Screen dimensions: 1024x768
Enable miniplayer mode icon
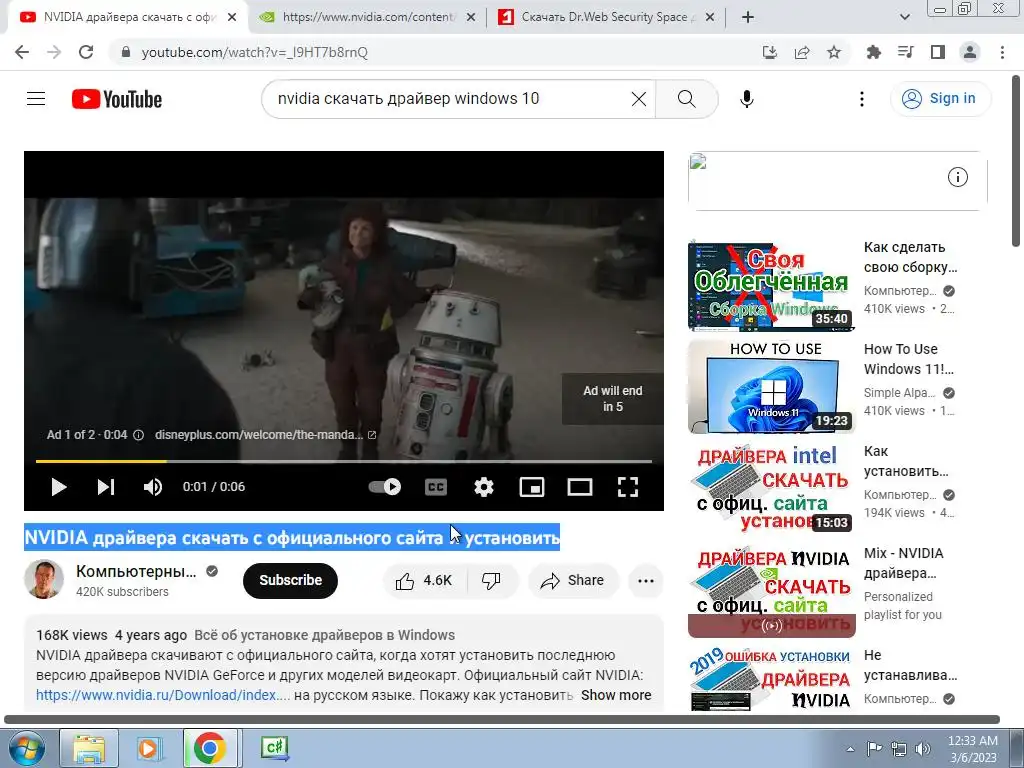coord(532,487)
